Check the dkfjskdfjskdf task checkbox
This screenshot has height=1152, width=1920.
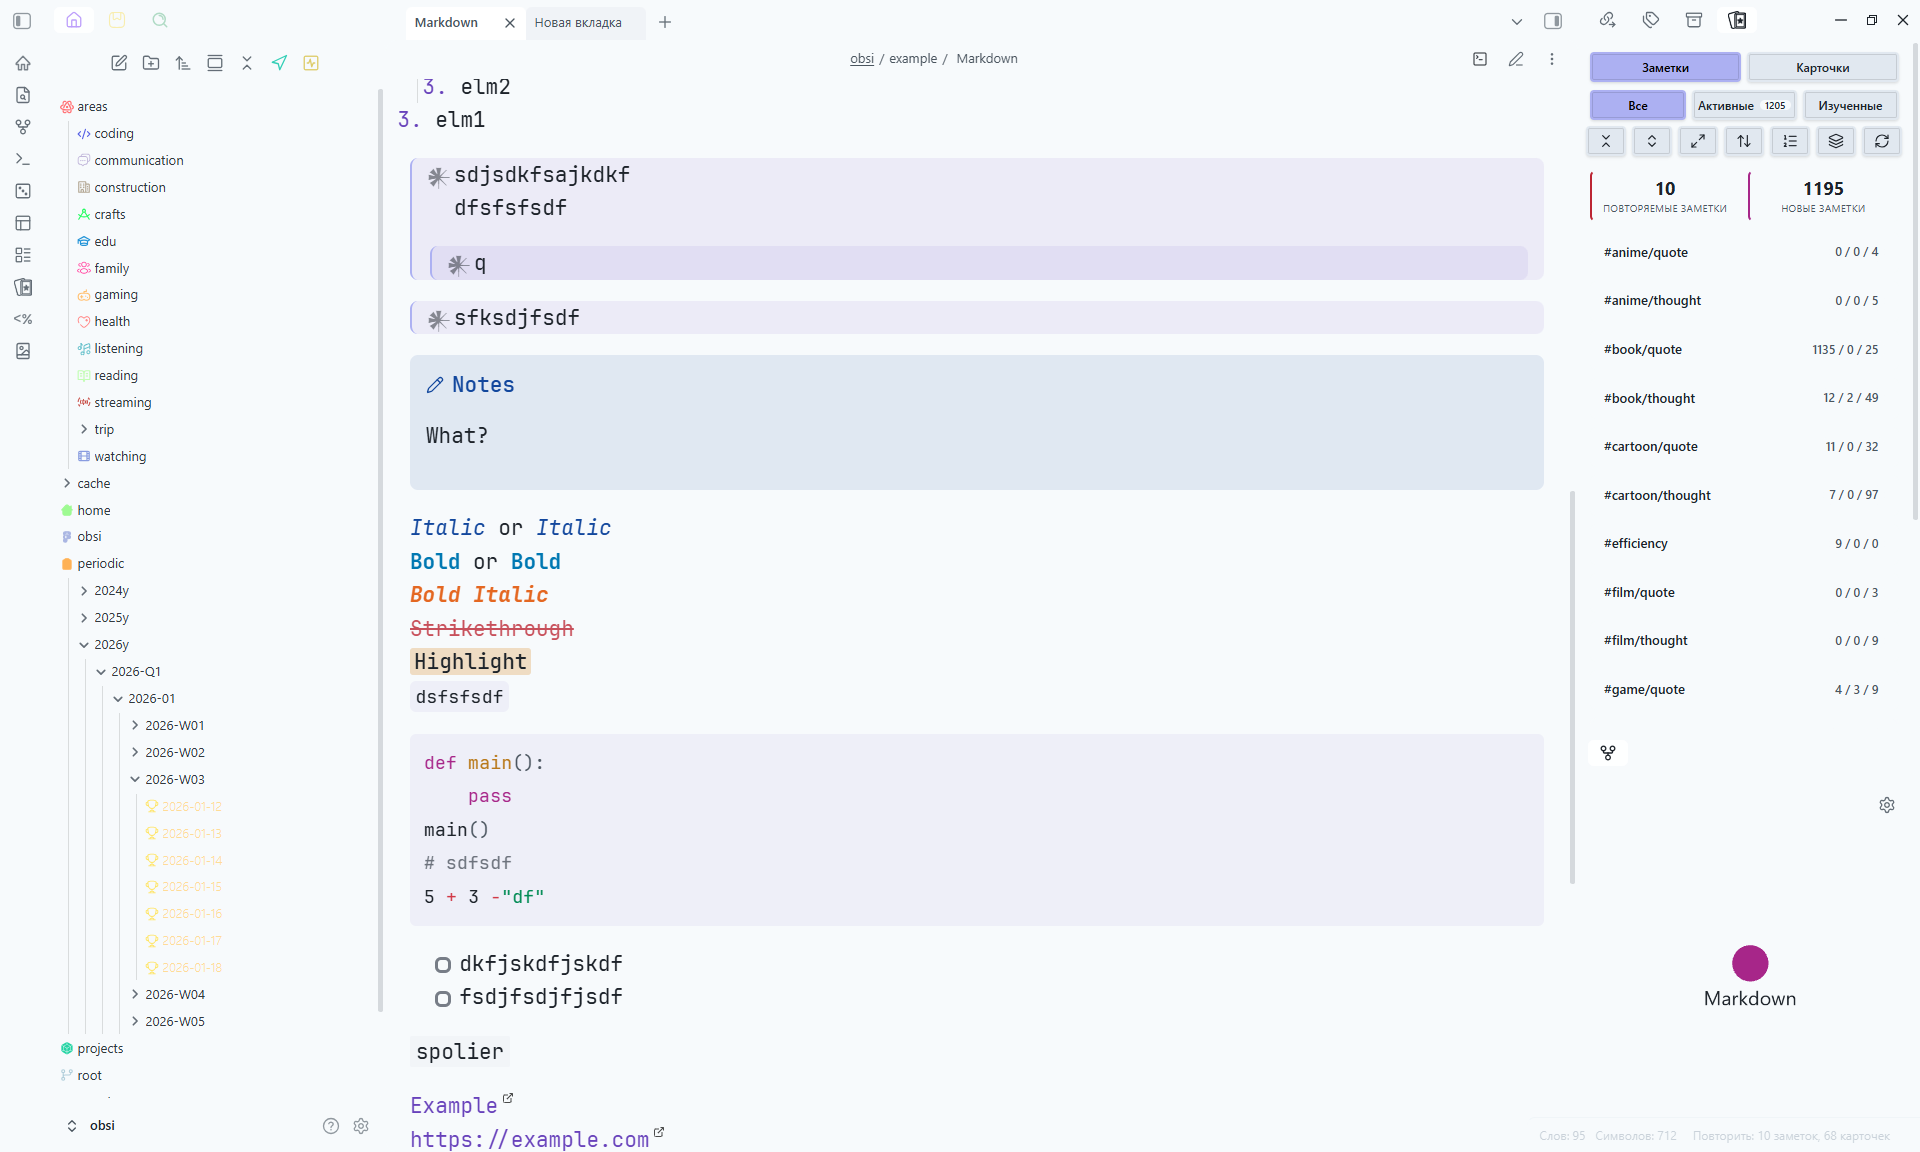[x=443, y=965]
